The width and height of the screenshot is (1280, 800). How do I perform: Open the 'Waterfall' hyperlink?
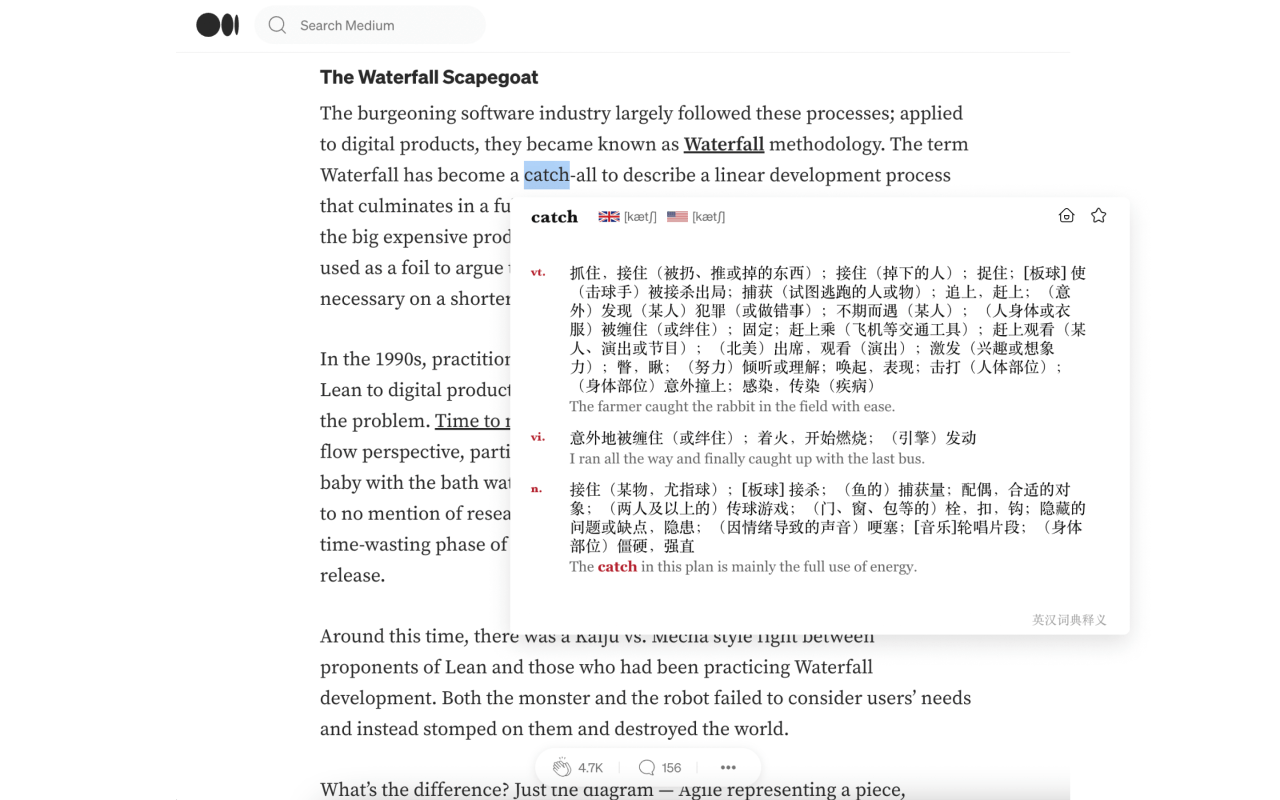click(x=723, y=143)
